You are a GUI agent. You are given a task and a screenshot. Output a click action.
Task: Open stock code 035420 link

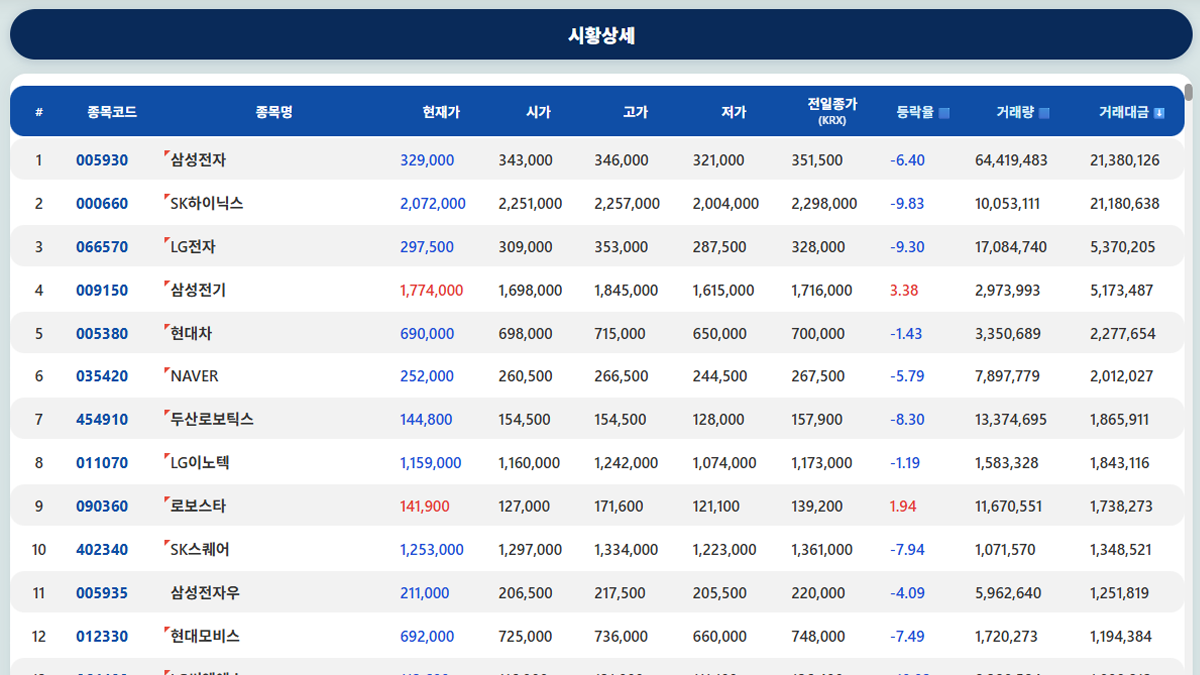coord(102,377)
